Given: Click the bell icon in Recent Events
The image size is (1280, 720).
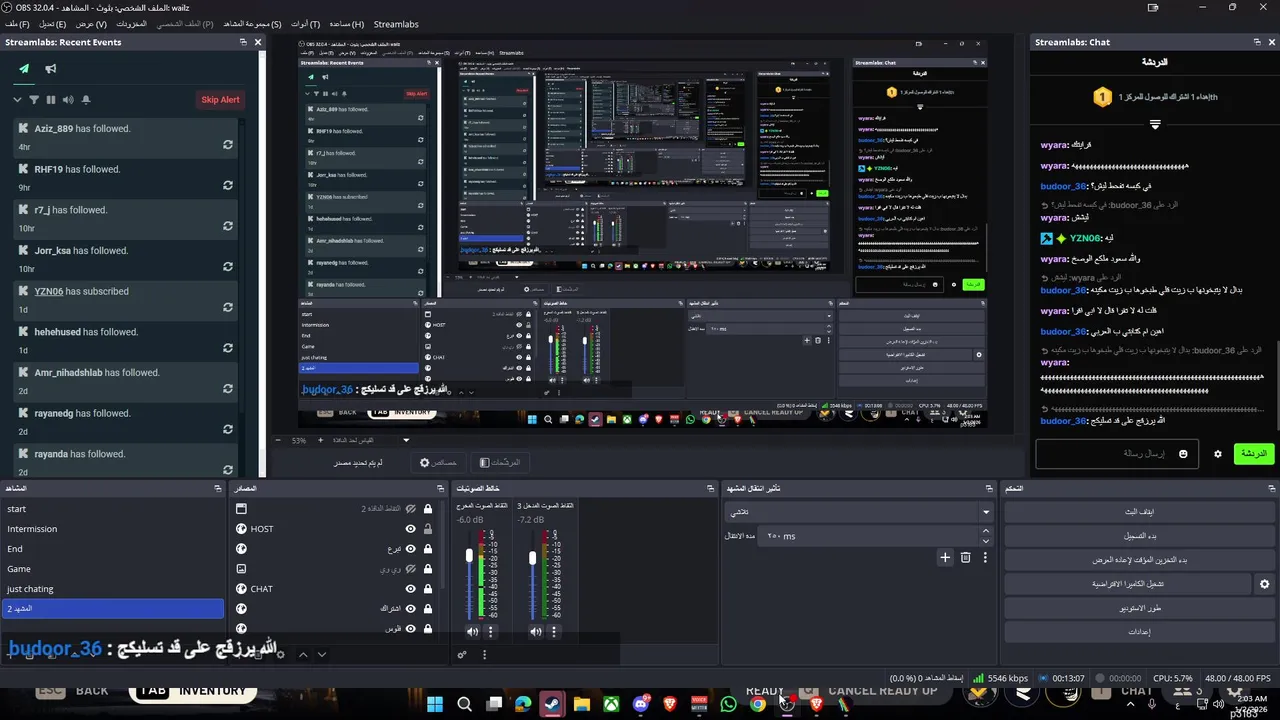Looking at the screenshot, I should pos(86,100).
